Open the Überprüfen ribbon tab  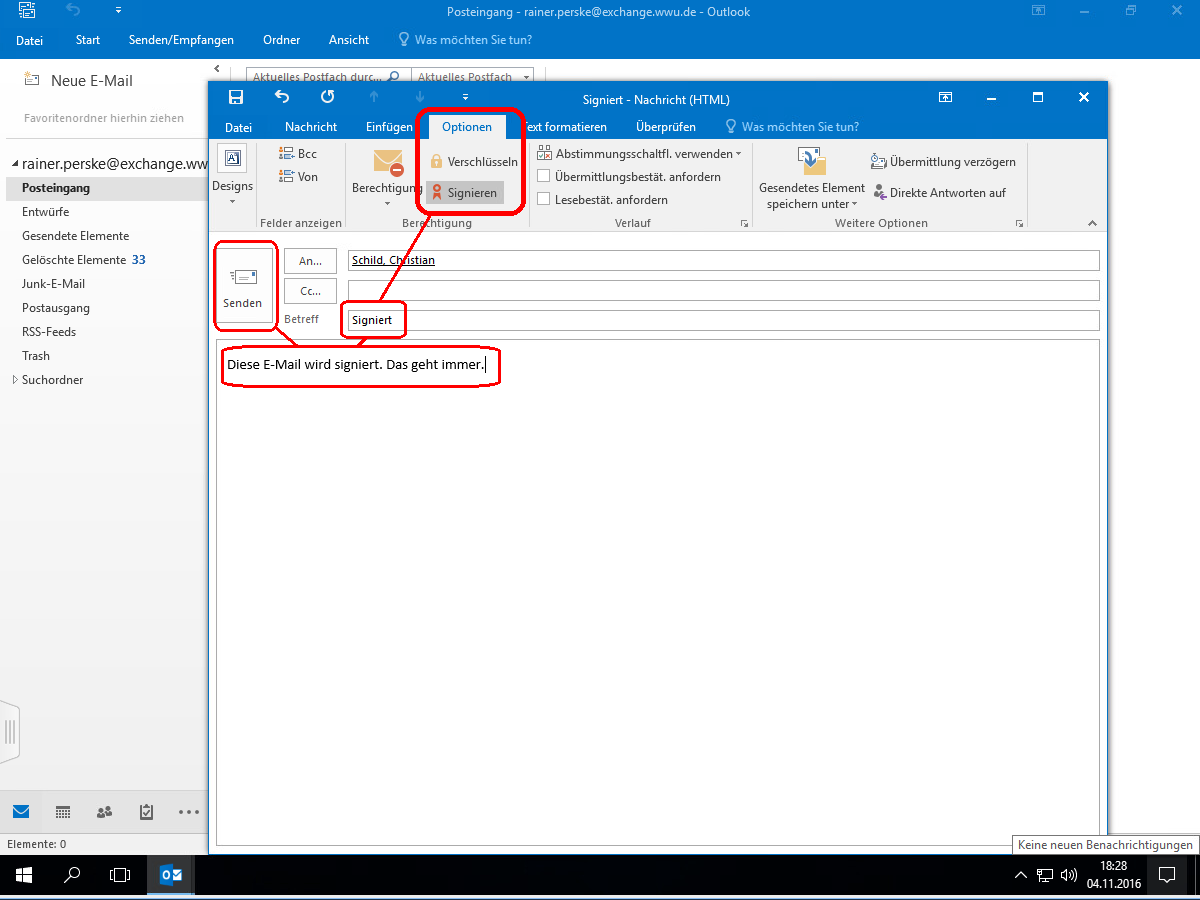[x=665, y=127]
